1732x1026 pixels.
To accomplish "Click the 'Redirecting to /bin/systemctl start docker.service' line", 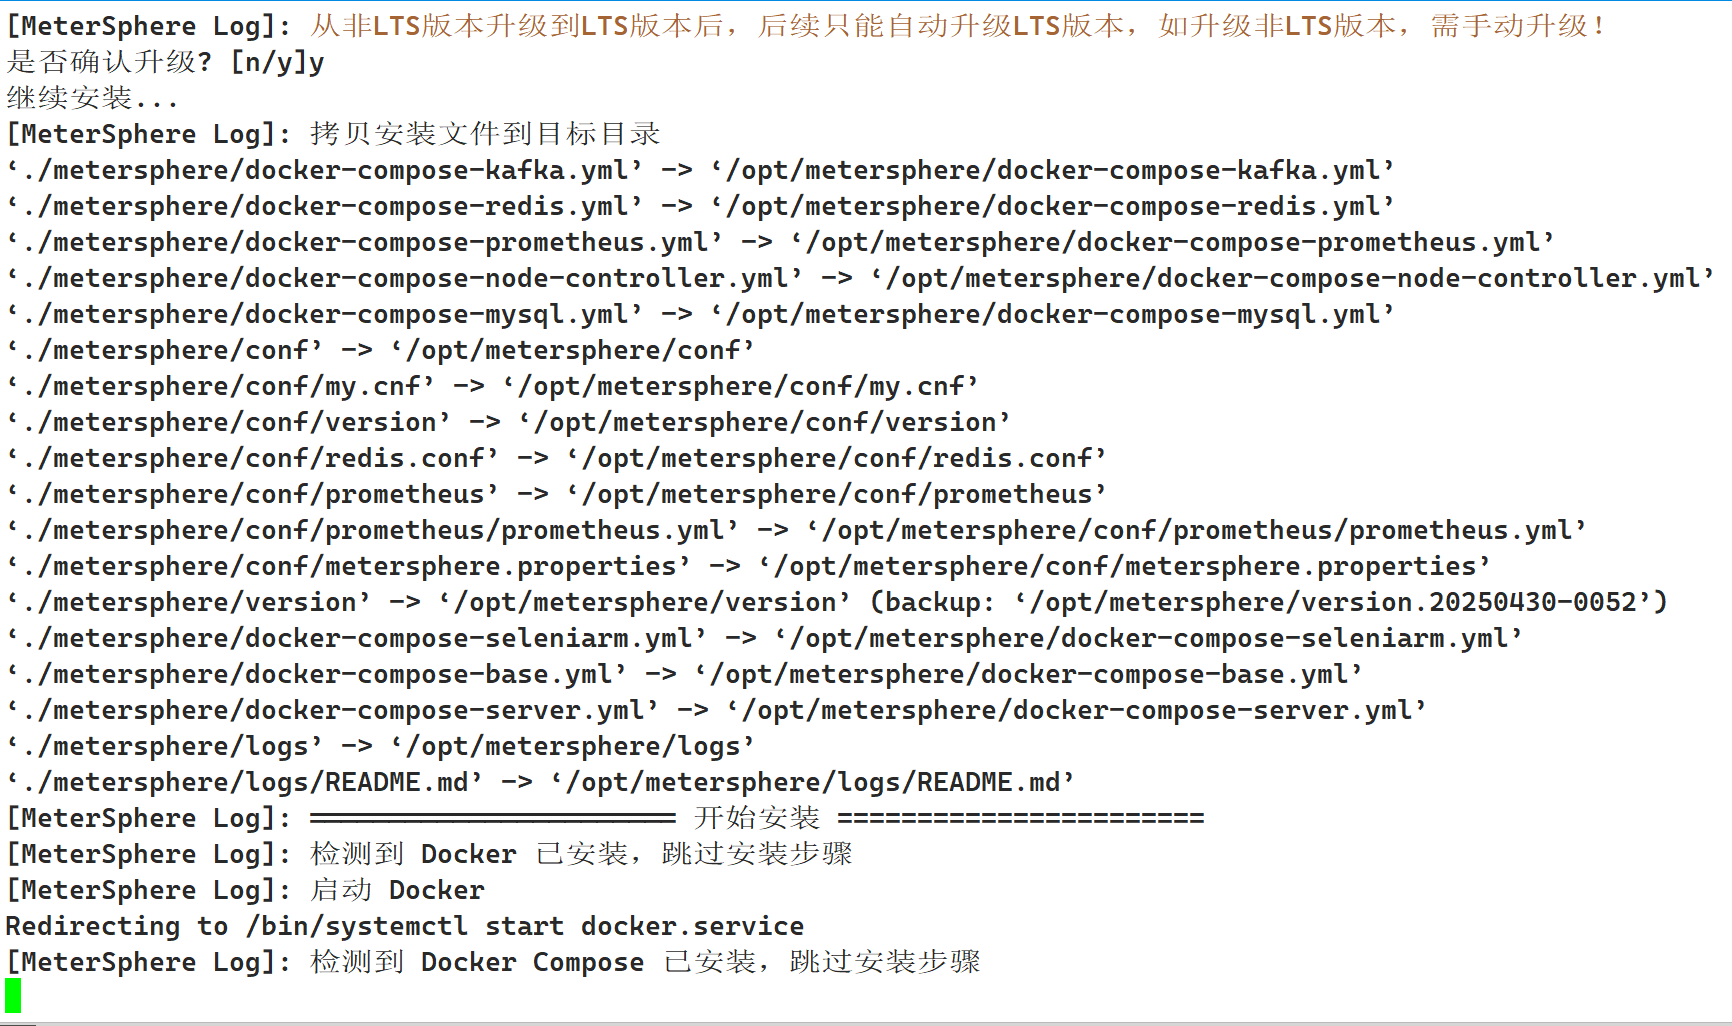I will (404, 926).
